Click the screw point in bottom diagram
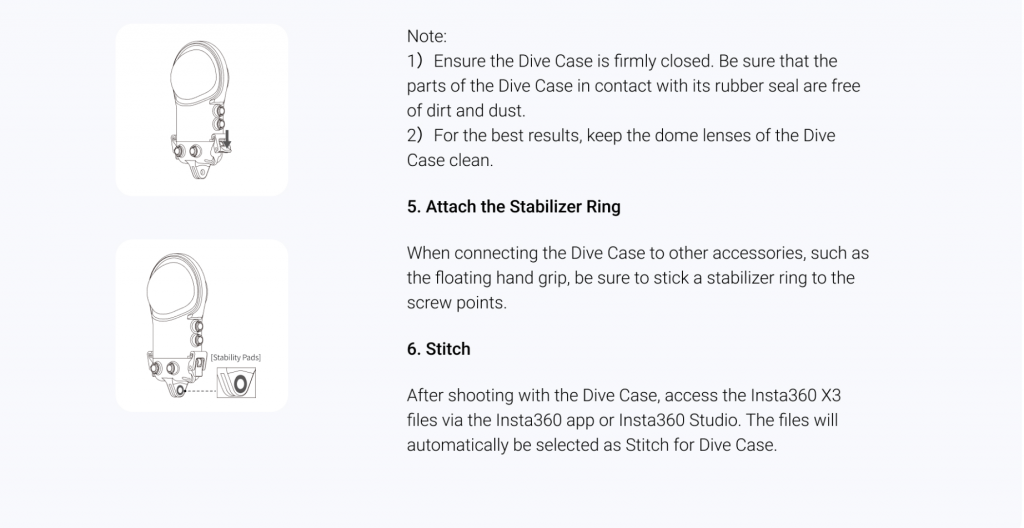1024x528 pixels. 181,391
